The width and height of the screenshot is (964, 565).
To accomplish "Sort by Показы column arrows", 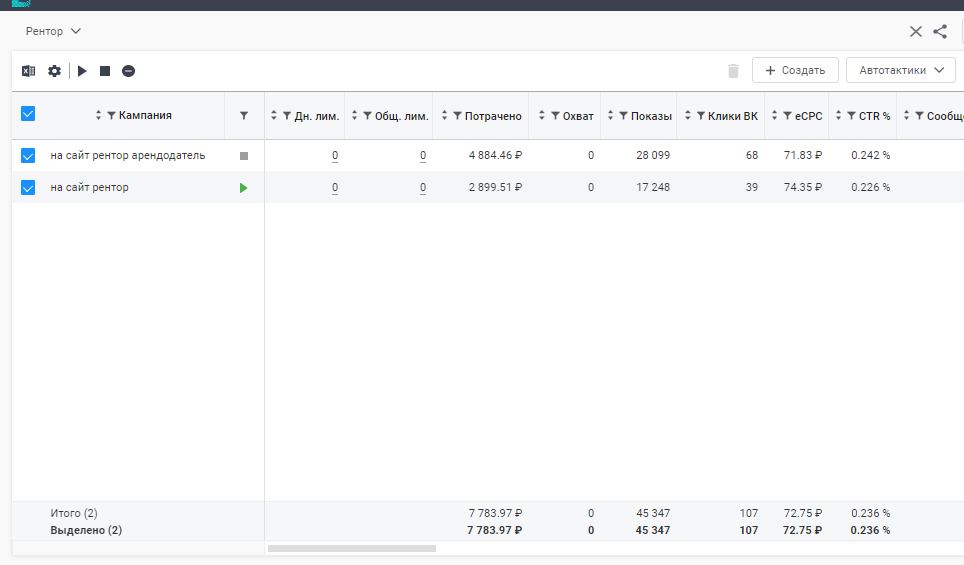I will pos(610,115).
